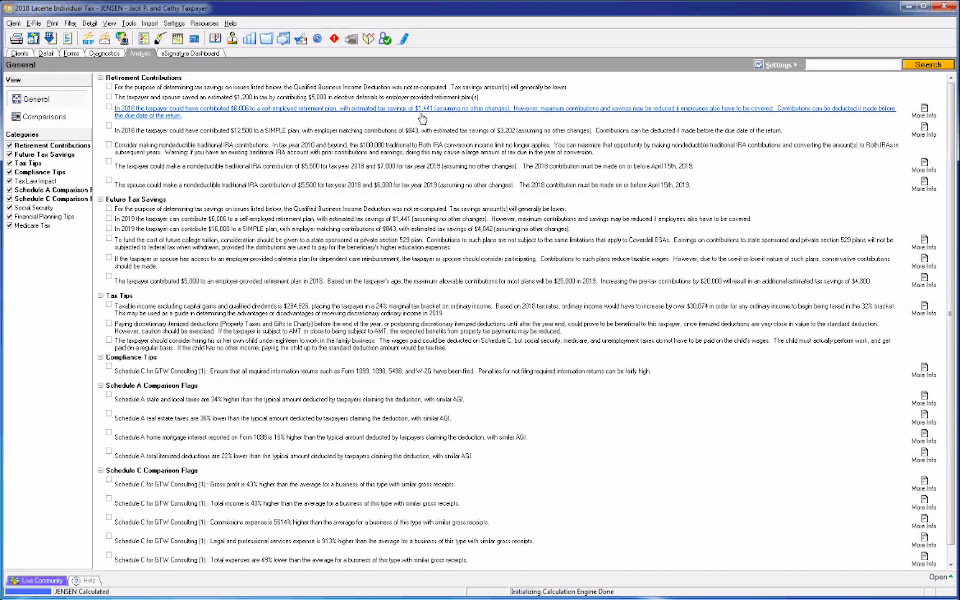The image size is (960, 600).
Task: Toggle the Tax Tips category checkbox
Action: click(x=9, y=163)
